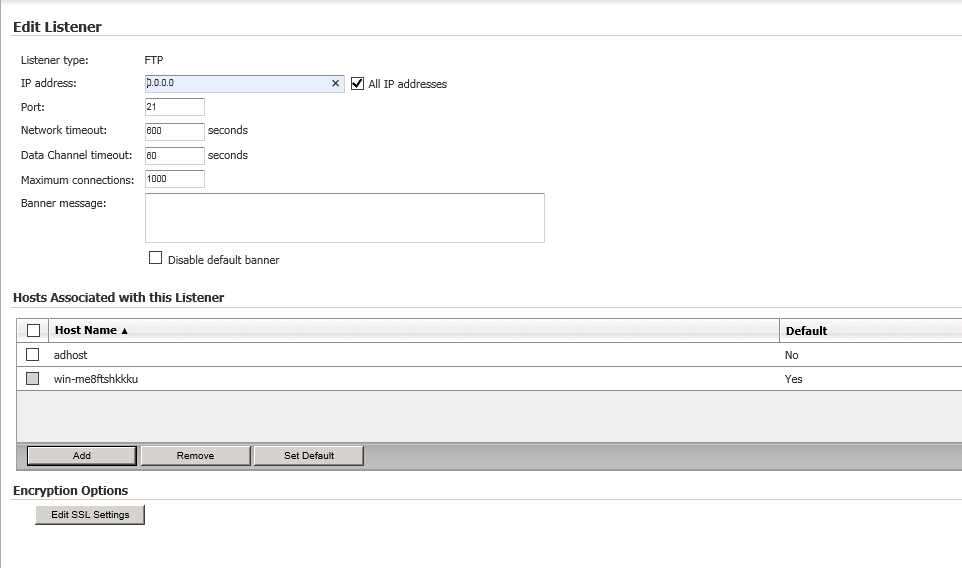The width and height of the screenshot is (962, 568).
Task: Tick the select-all checkbox in the hosts table header
Action: pyautogui.click(x=34, y=331)
